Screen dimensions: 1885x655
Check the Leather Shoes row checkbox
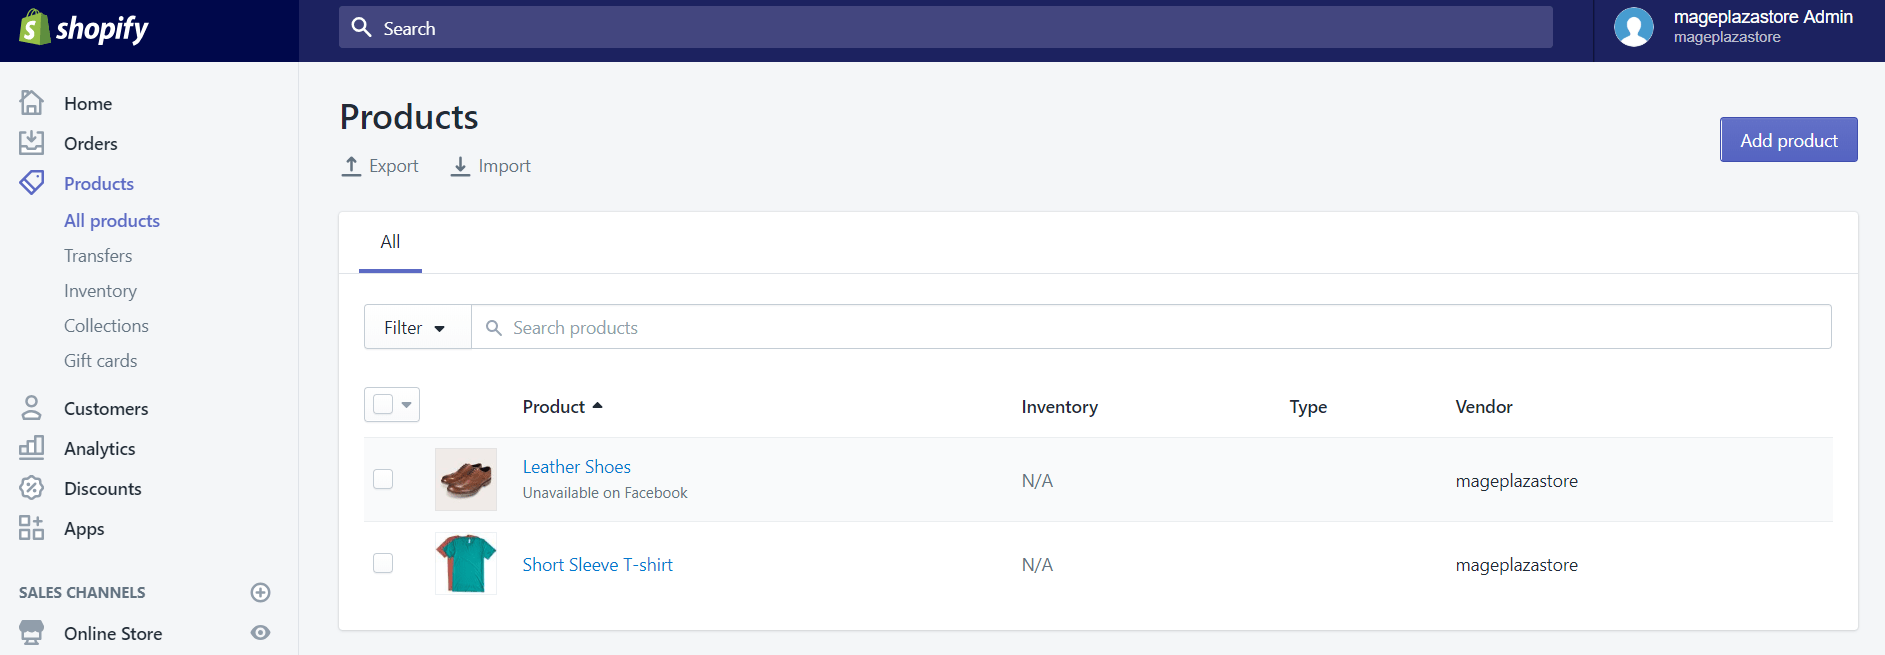tap(383, 479)
